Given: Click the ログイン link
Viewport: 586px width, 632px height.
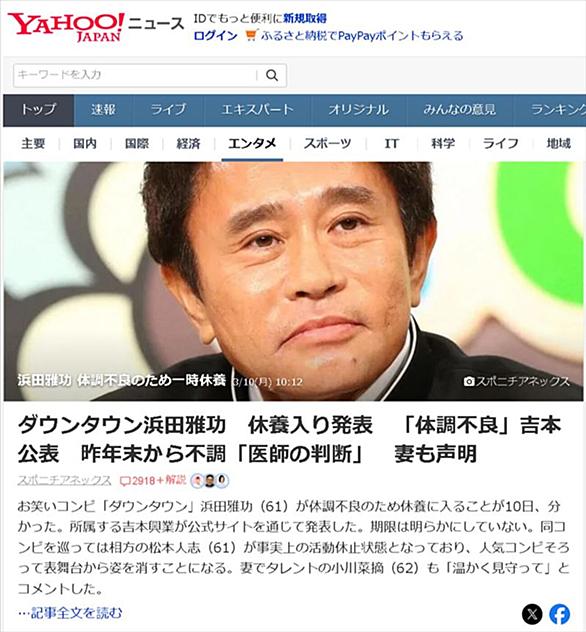Looking at the screenshot, I should (215, 36).
